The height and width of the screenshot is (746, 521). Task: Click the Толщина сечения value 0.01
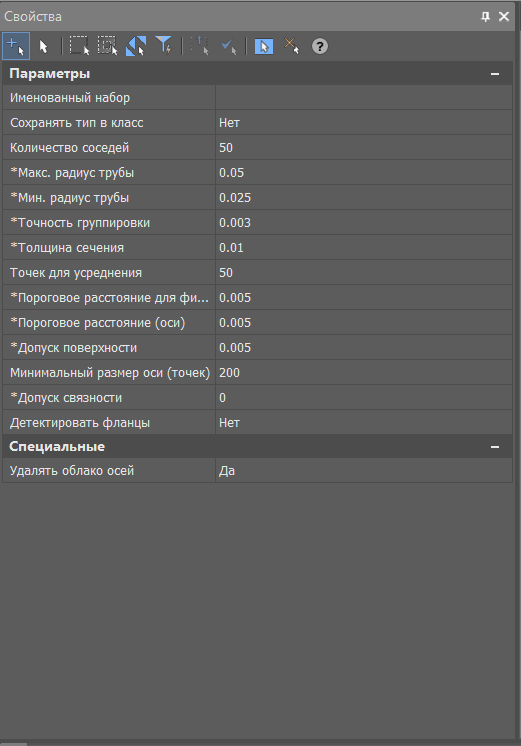click(364, 247)
